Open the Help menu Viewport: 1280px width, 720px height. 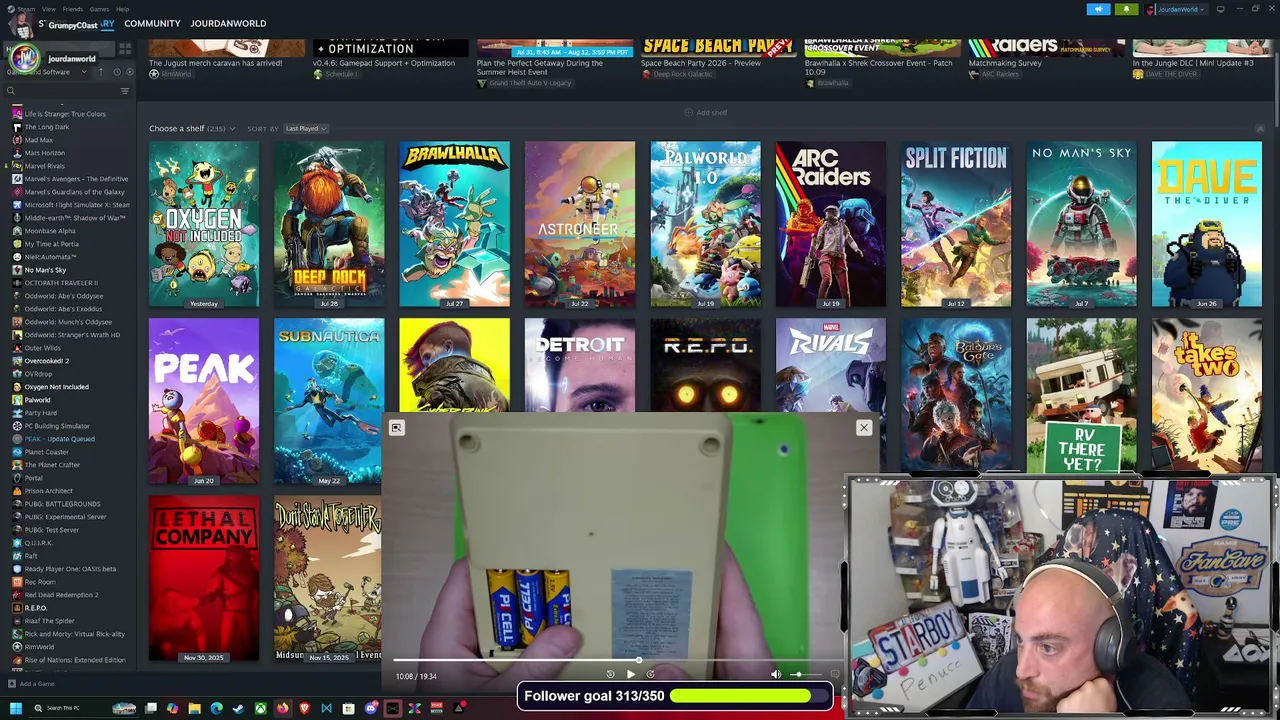(122, 9)
